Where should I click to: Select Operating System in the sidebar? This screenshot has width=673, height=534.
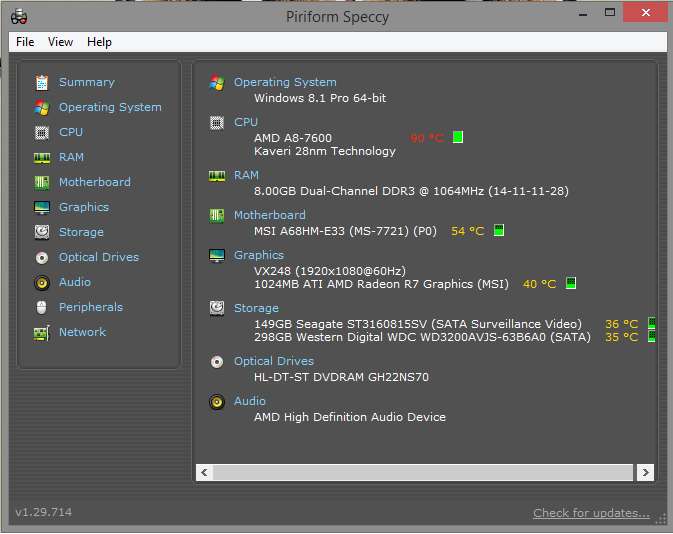[110, 107]
